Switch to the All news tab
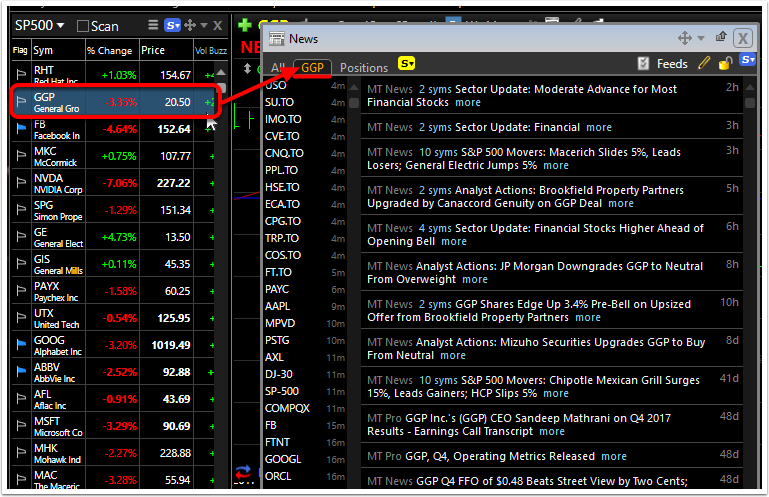Viewport: 769px width, 497px height. coord(278,68)
